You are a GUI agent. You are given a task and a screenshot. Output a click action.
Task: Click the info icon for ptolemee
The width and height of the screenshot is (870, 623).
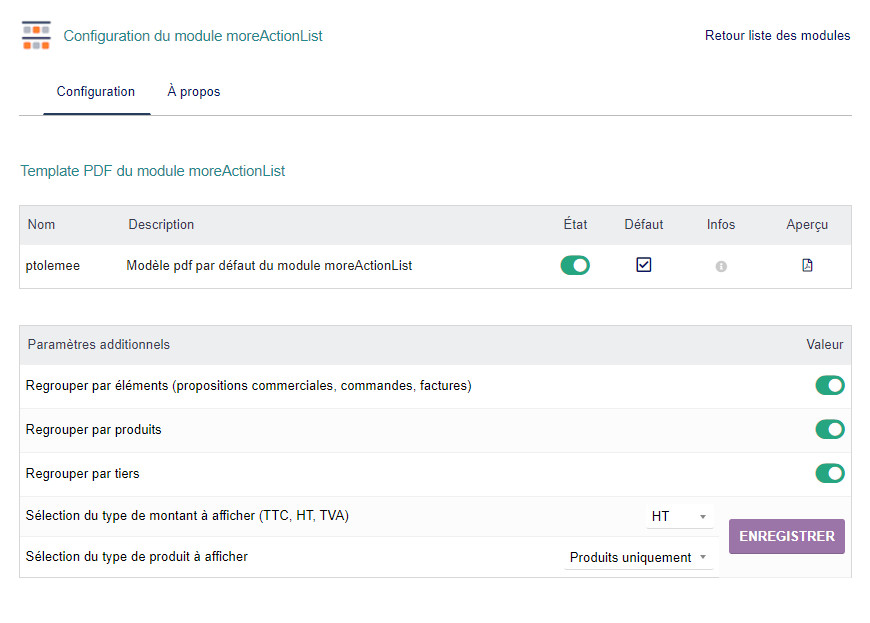pos(721,267)
